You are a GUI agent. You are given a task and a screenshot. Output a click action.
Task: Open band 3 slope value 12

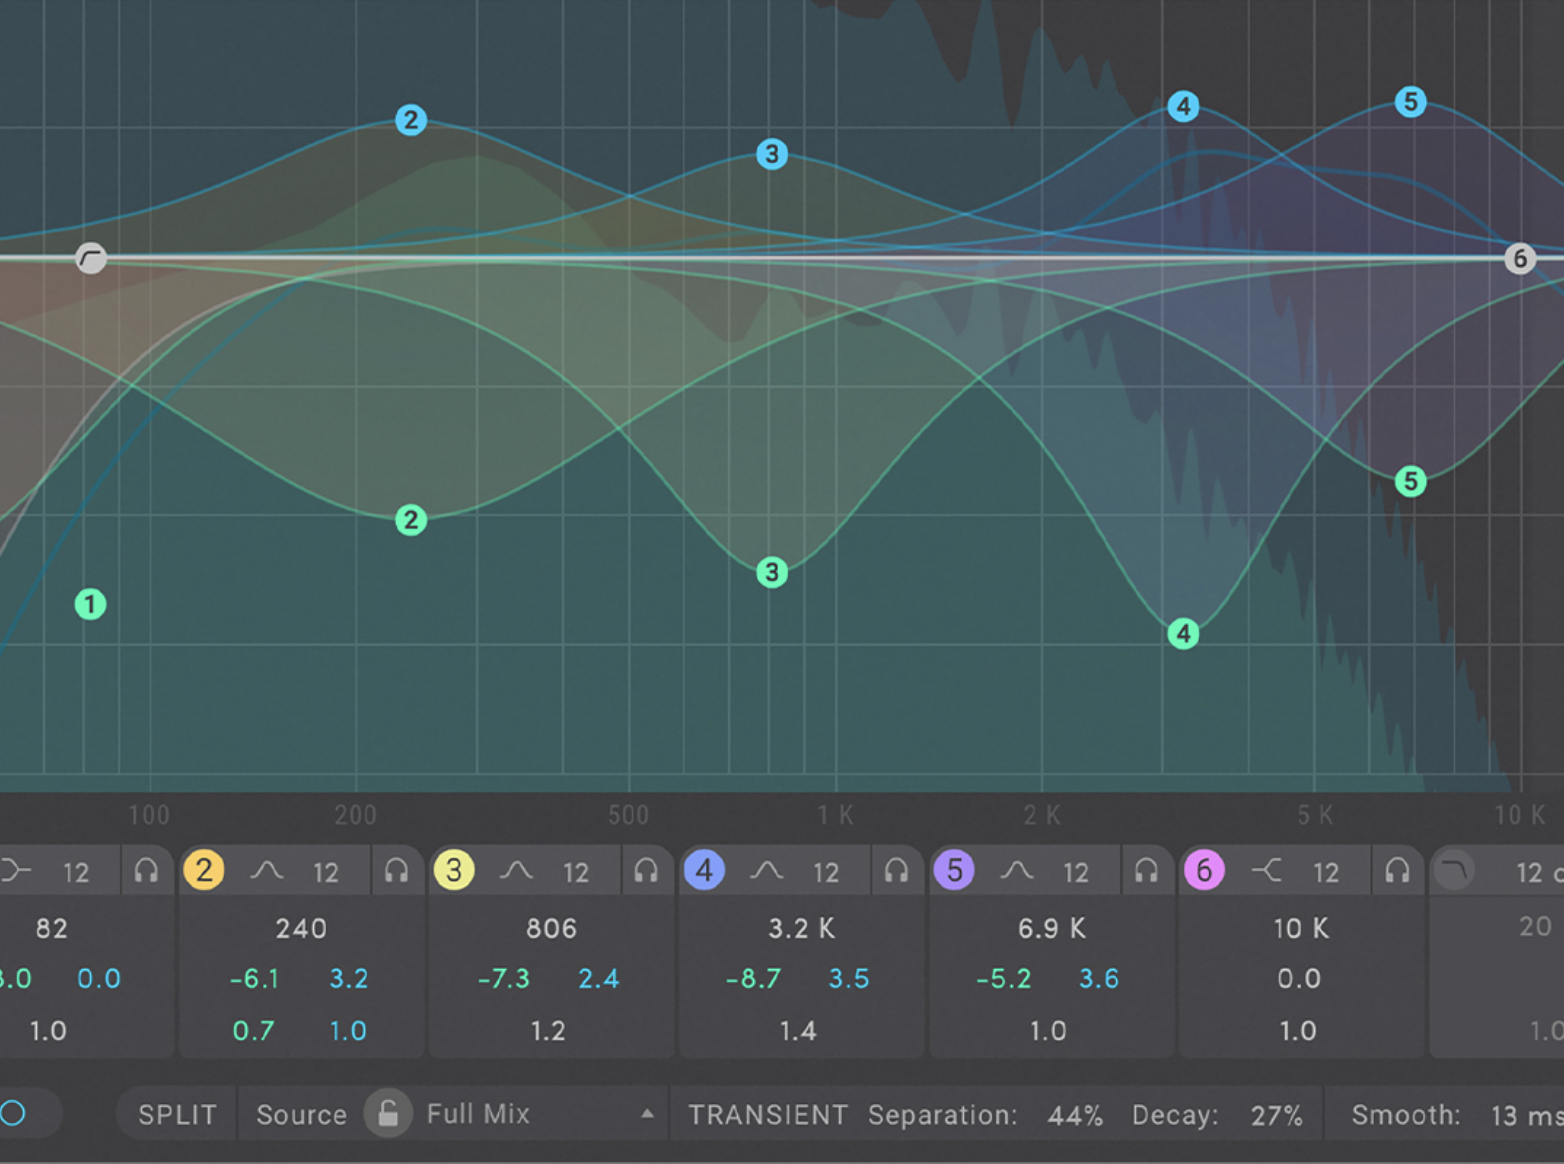pos(576,873)
